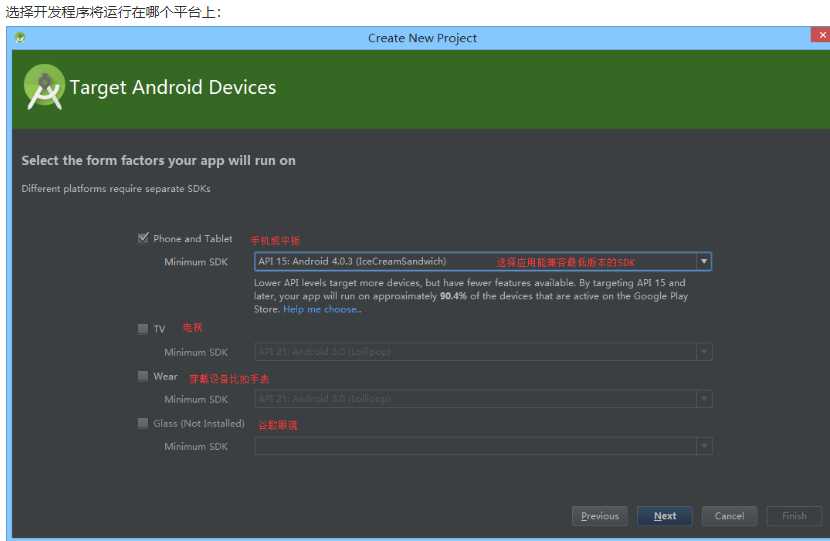Viewport: 830px width, 541px height.
Task: Enable the Wear form factor checkbox
Action: click(x=143, y=376)
